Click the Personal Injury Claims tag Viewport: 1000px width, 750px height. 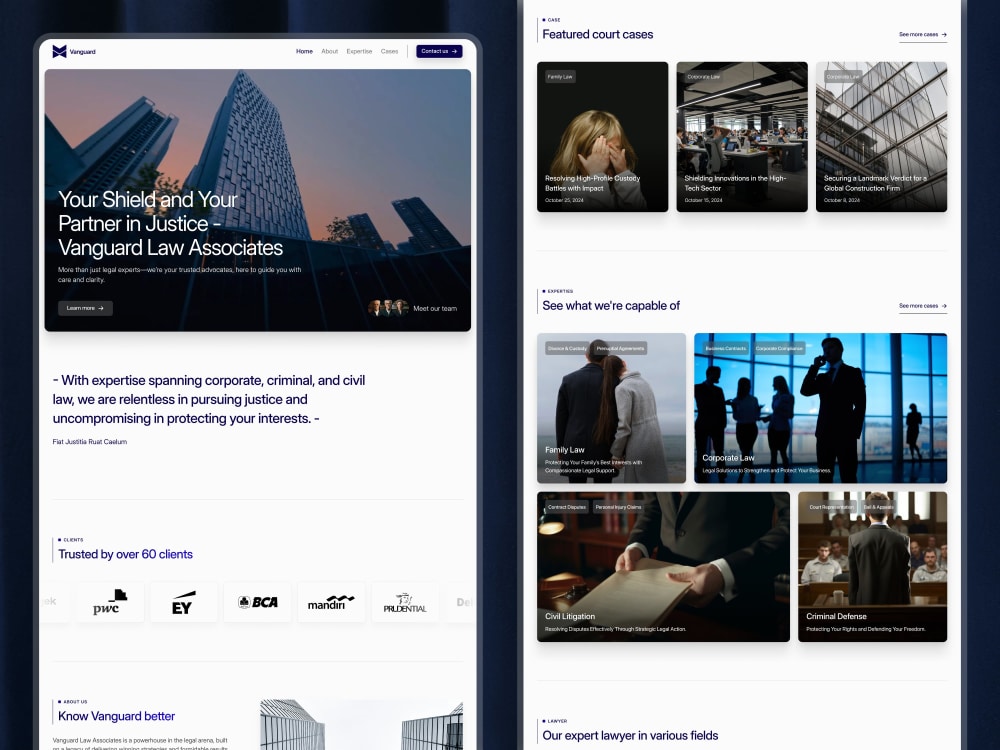[619, 507]
